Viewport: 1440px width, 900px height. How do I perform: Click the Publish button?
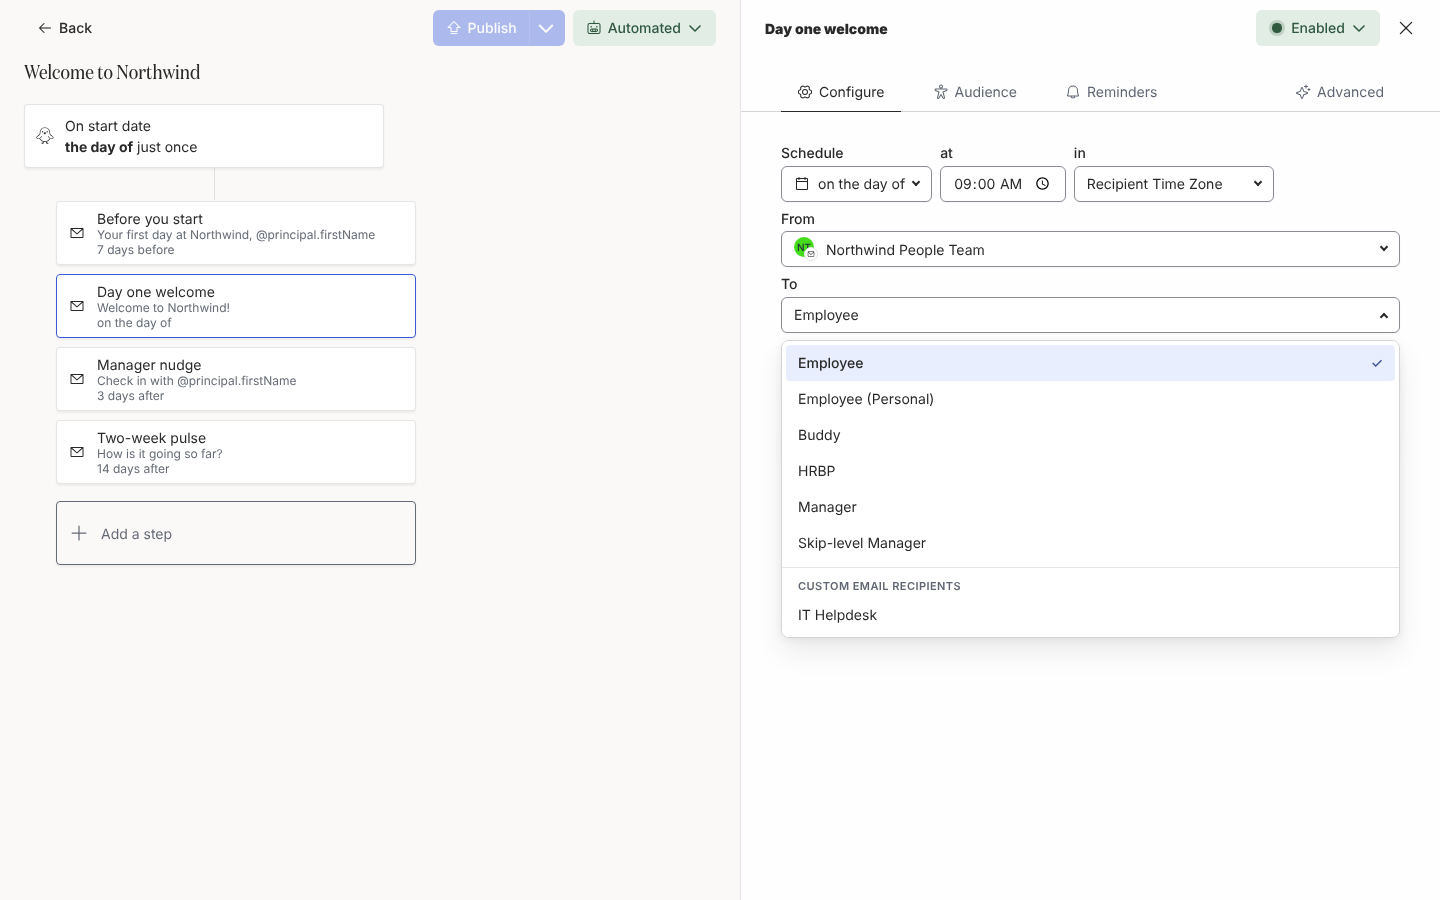tap(481, 28)
